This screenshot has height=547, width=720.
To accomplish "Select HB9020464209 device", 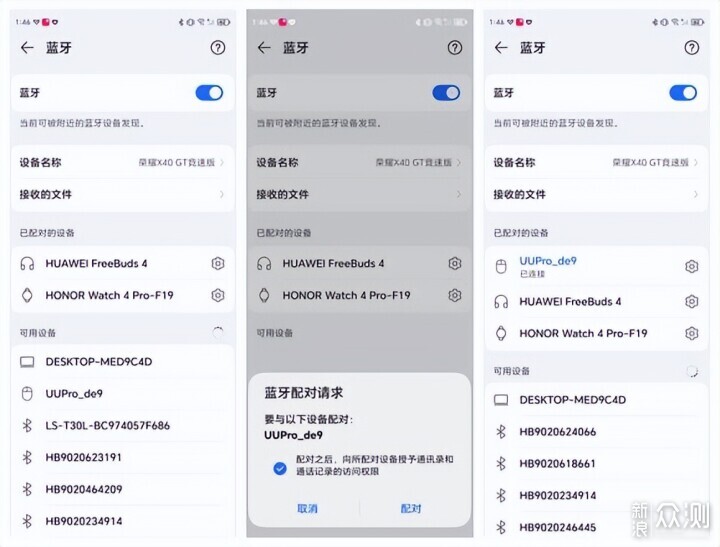I will (123, 489).
